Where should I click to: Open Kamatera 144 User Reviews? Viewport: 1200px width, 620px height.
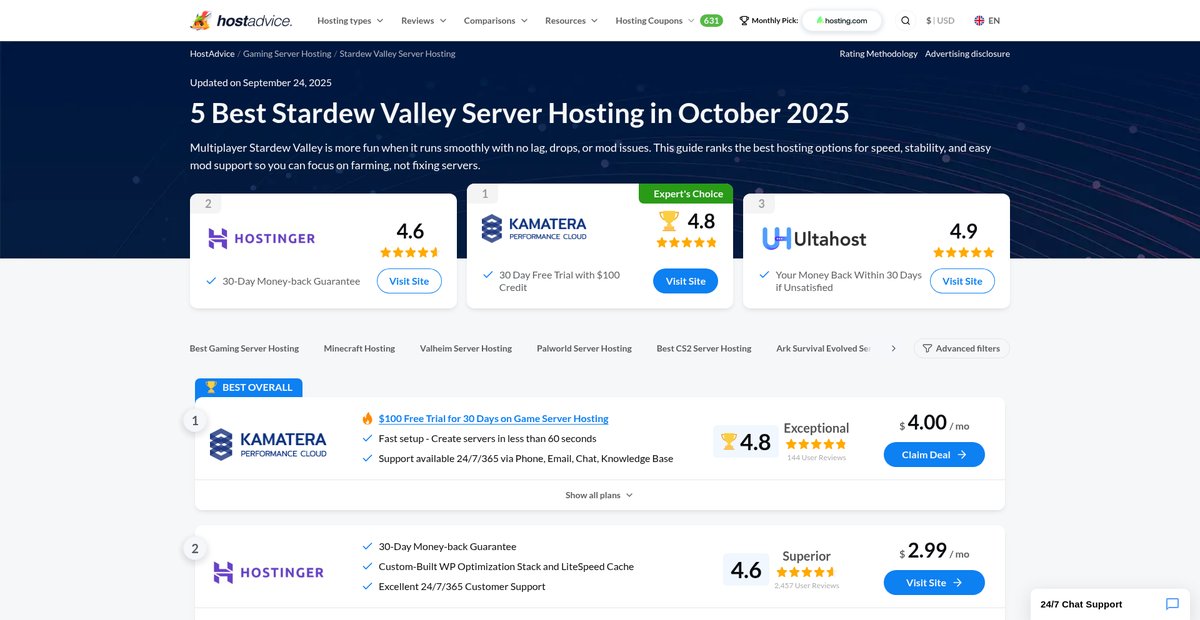(x=816, y=457)
